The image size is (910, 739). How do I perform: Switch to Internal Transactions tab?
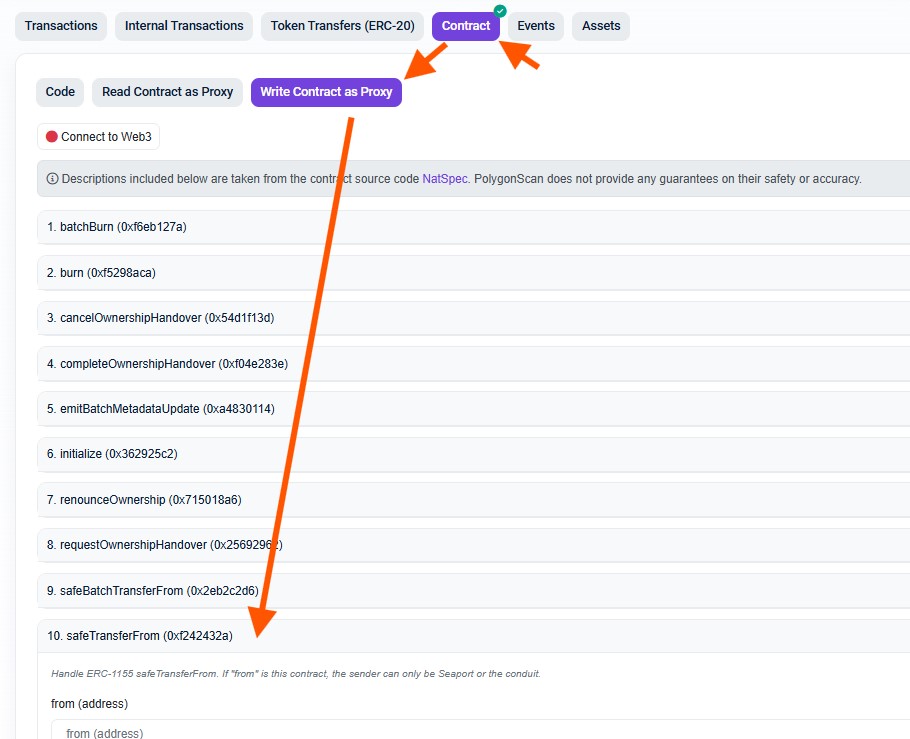click(184, 26)
